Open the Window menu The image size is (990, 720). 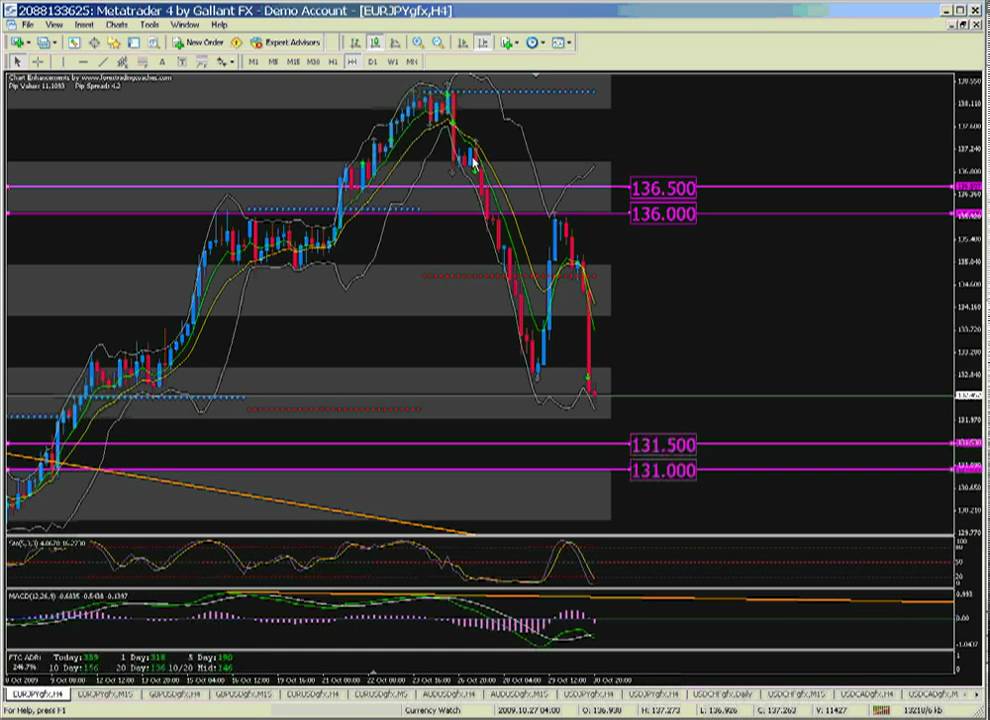[185, 25]
